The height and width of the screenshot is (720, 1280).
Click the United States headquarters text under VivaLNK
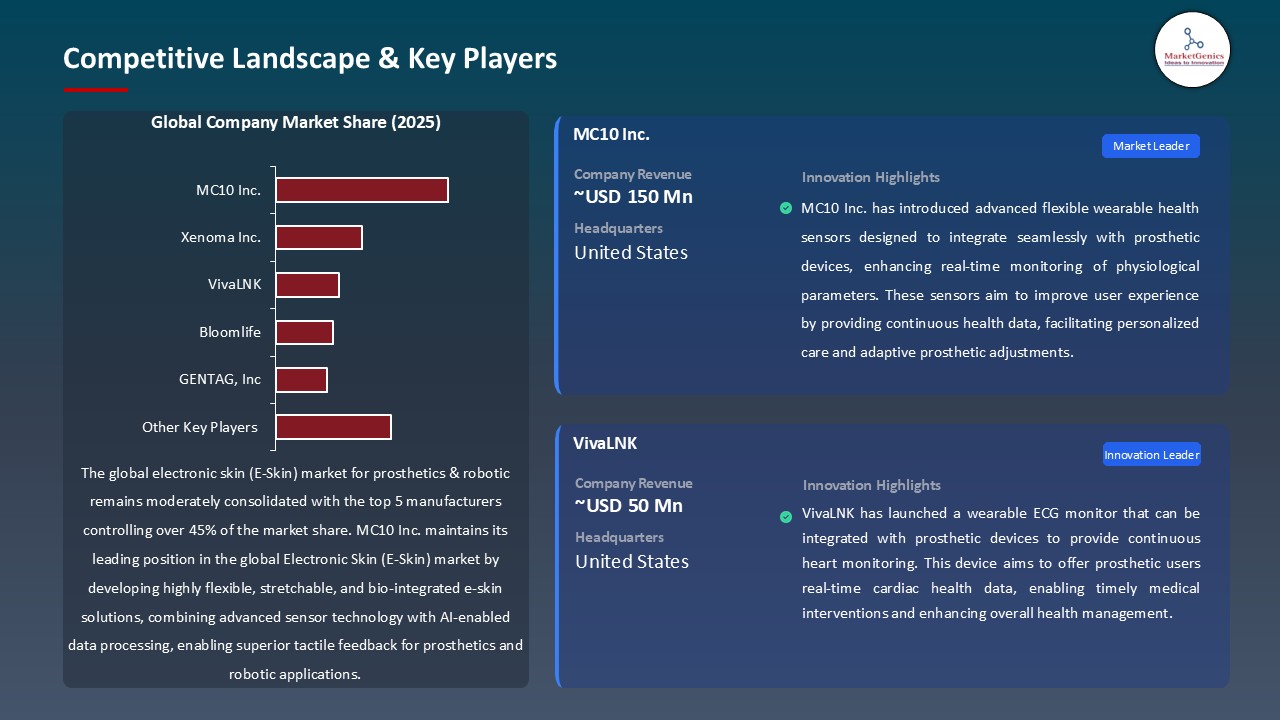click(631, 562)
